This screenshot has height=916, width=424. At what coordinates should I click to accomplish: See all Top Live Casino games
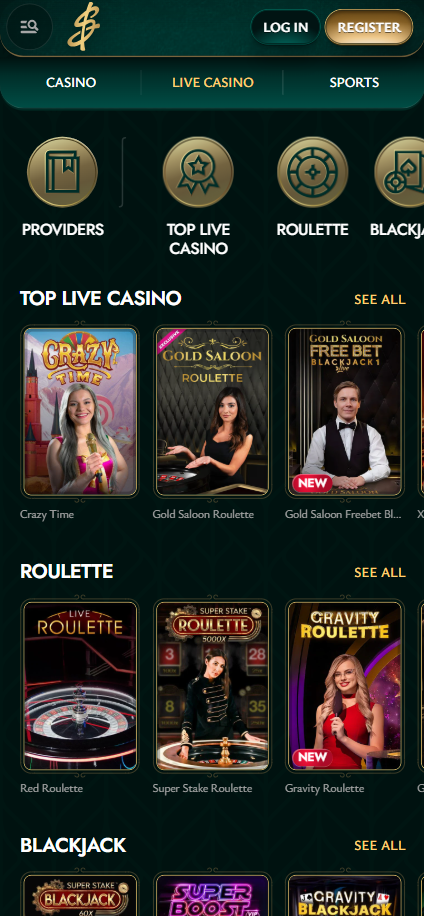(380, 299)
